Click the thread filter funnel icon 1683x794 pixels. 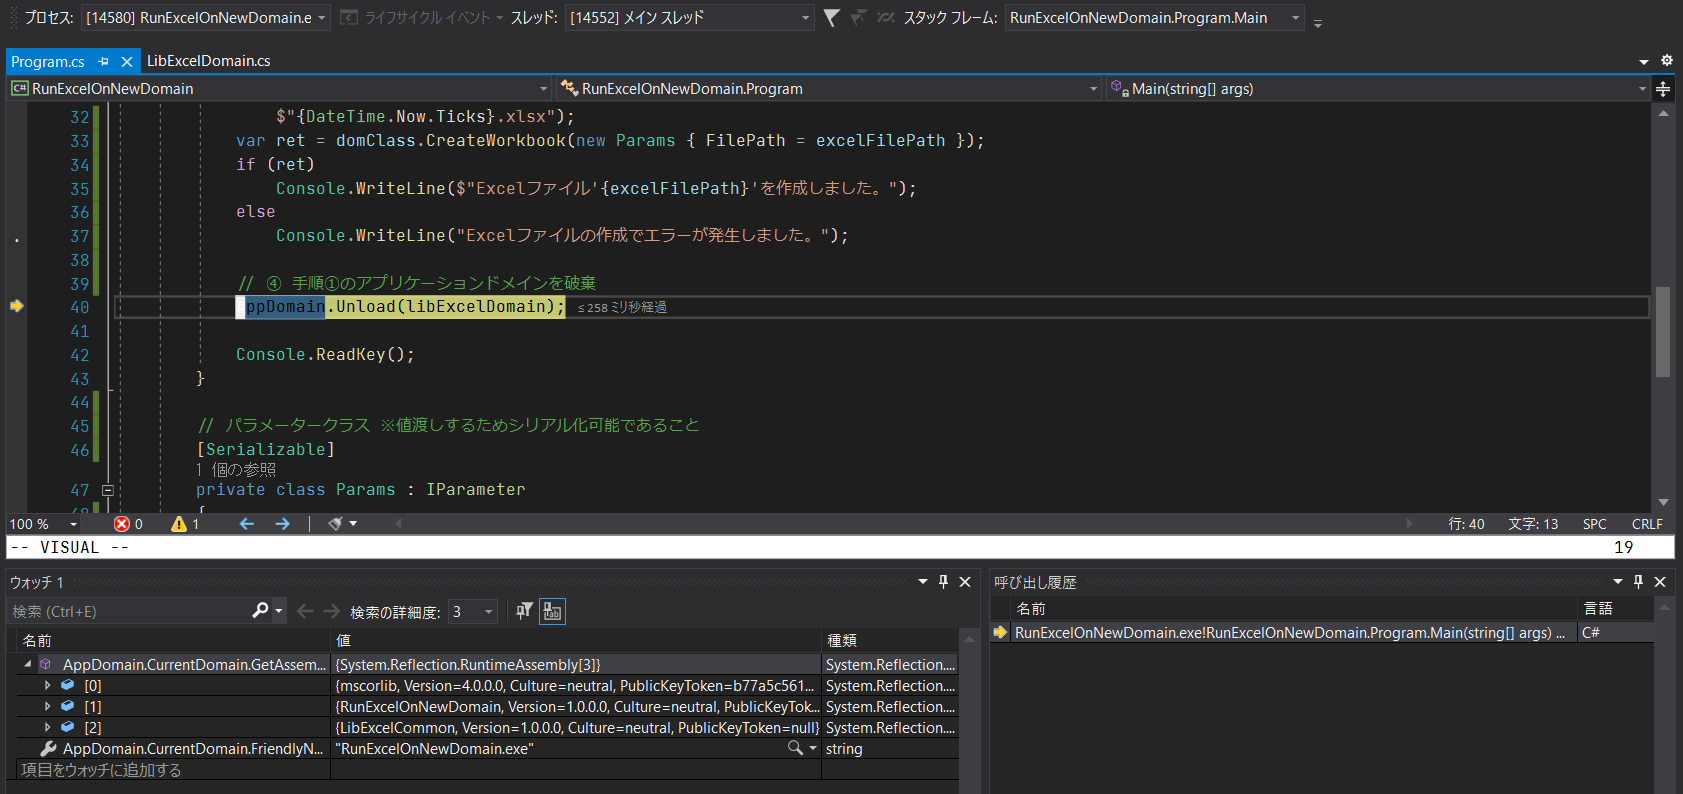coord(831,17)
